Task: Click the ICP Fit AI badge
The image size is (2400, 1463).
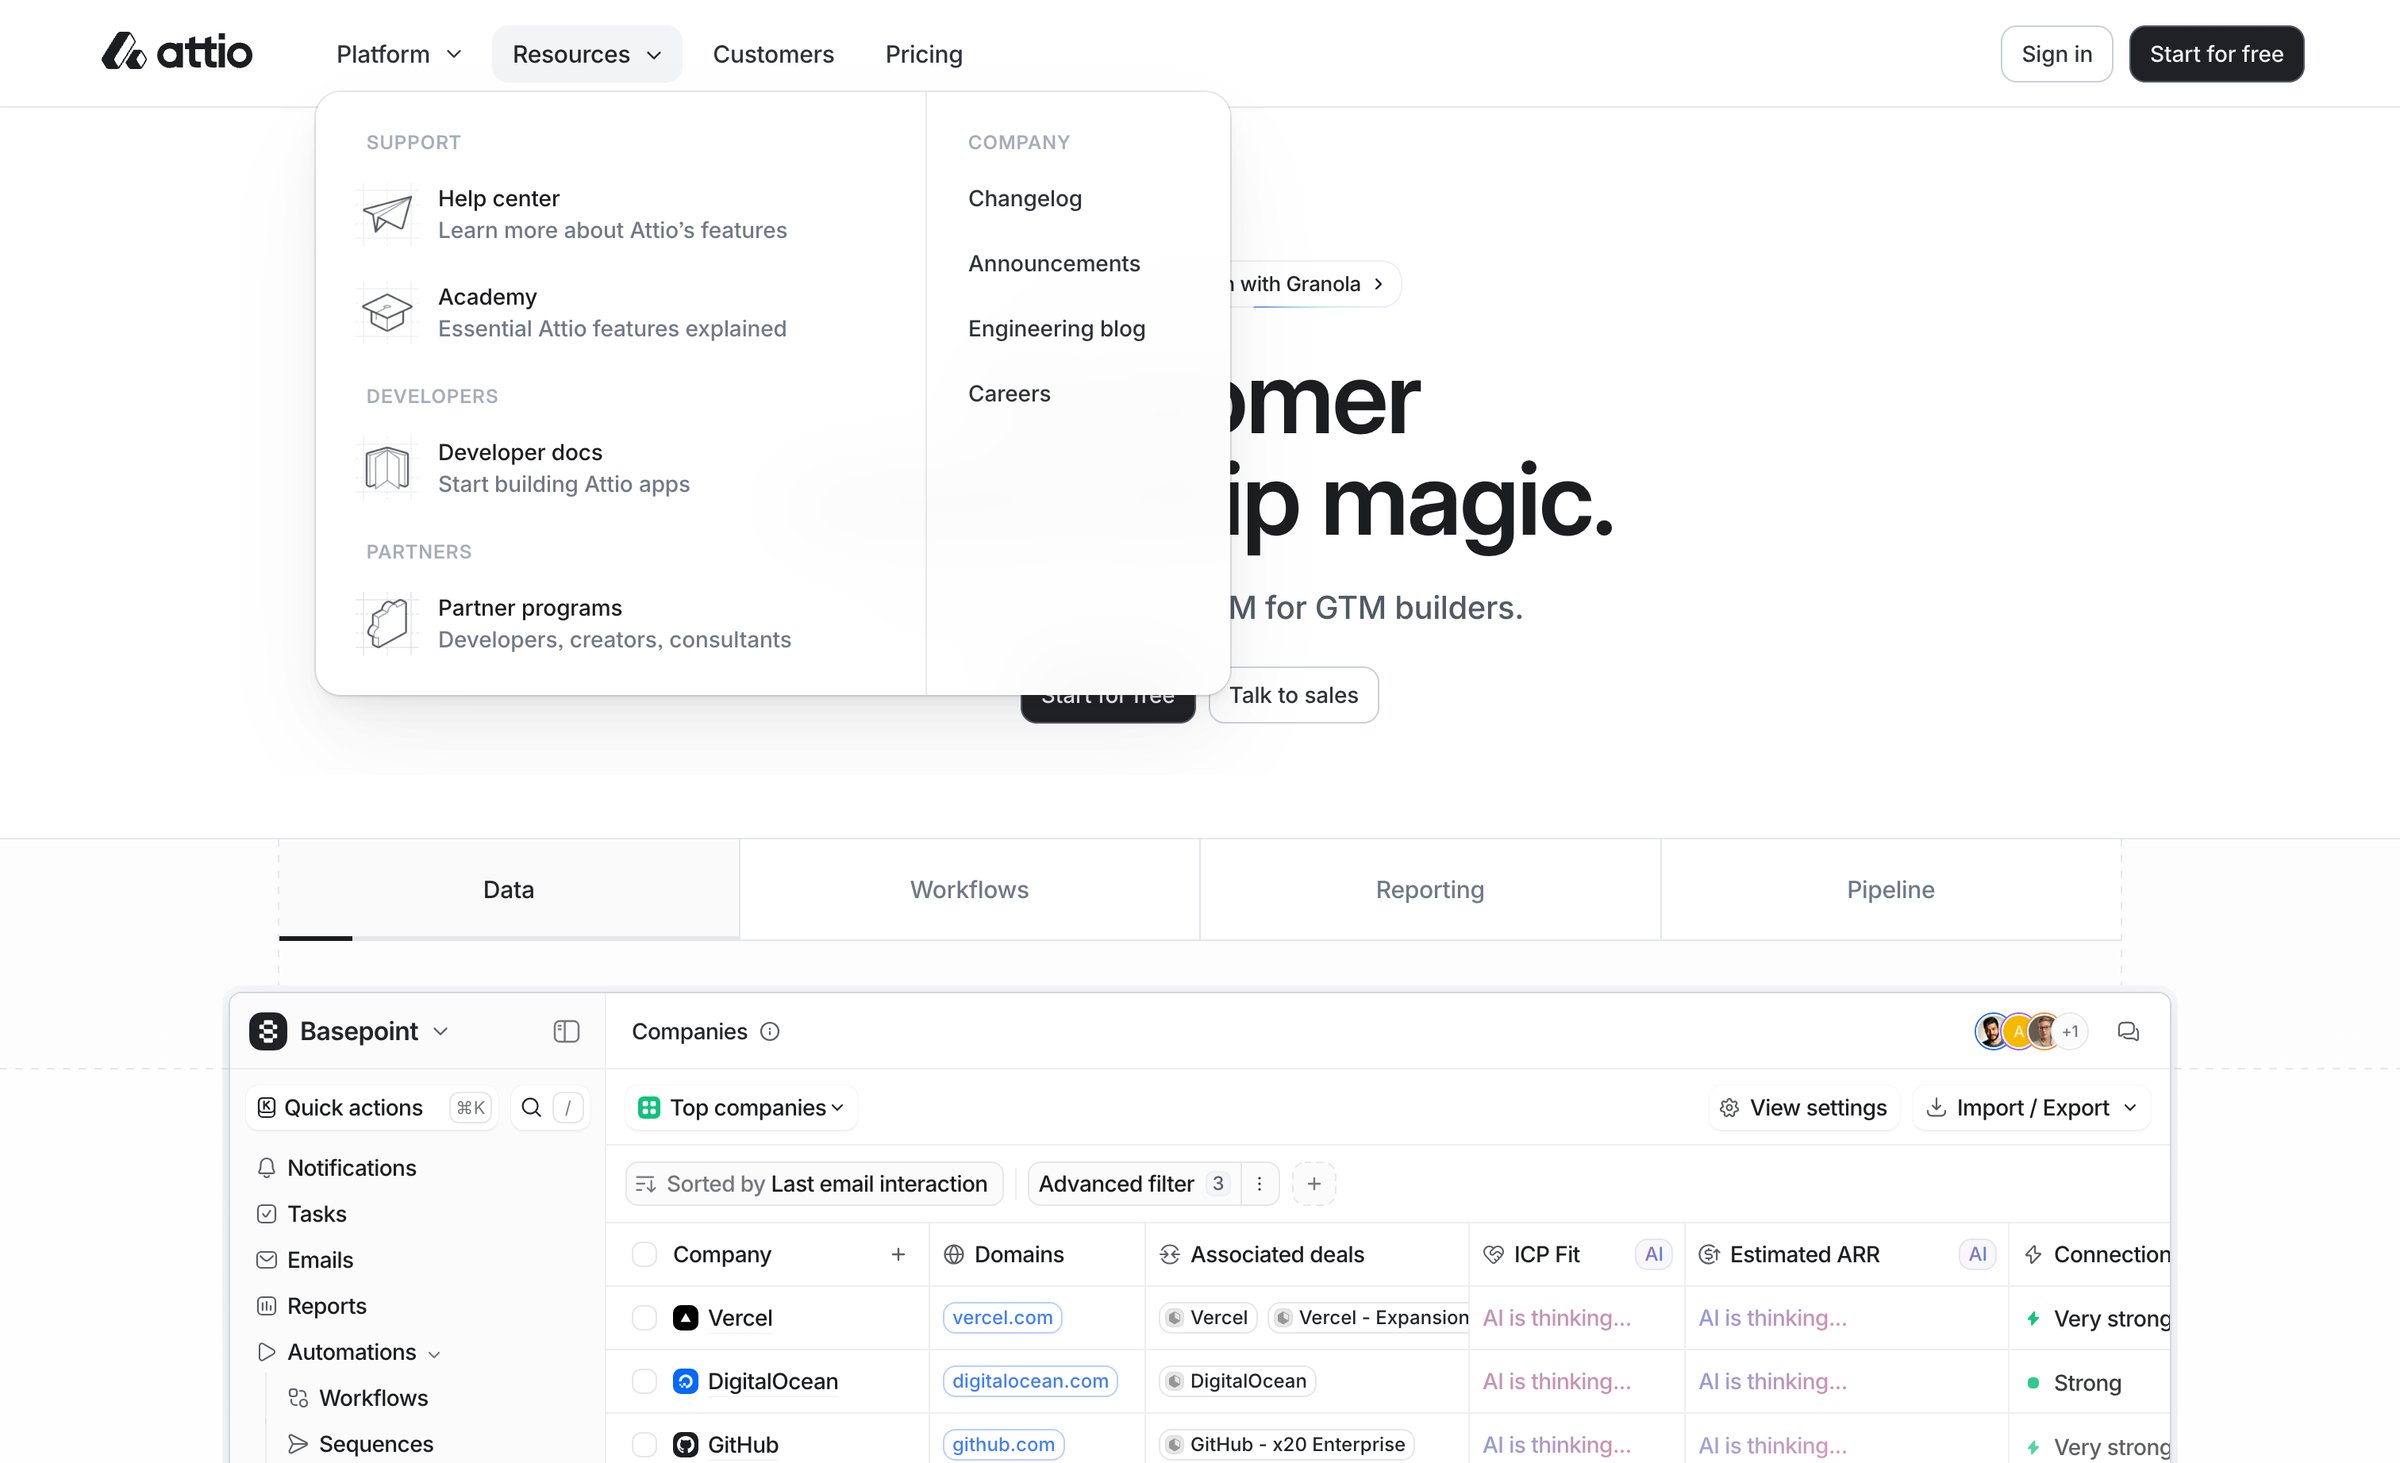Action: pos(1654,1254)
